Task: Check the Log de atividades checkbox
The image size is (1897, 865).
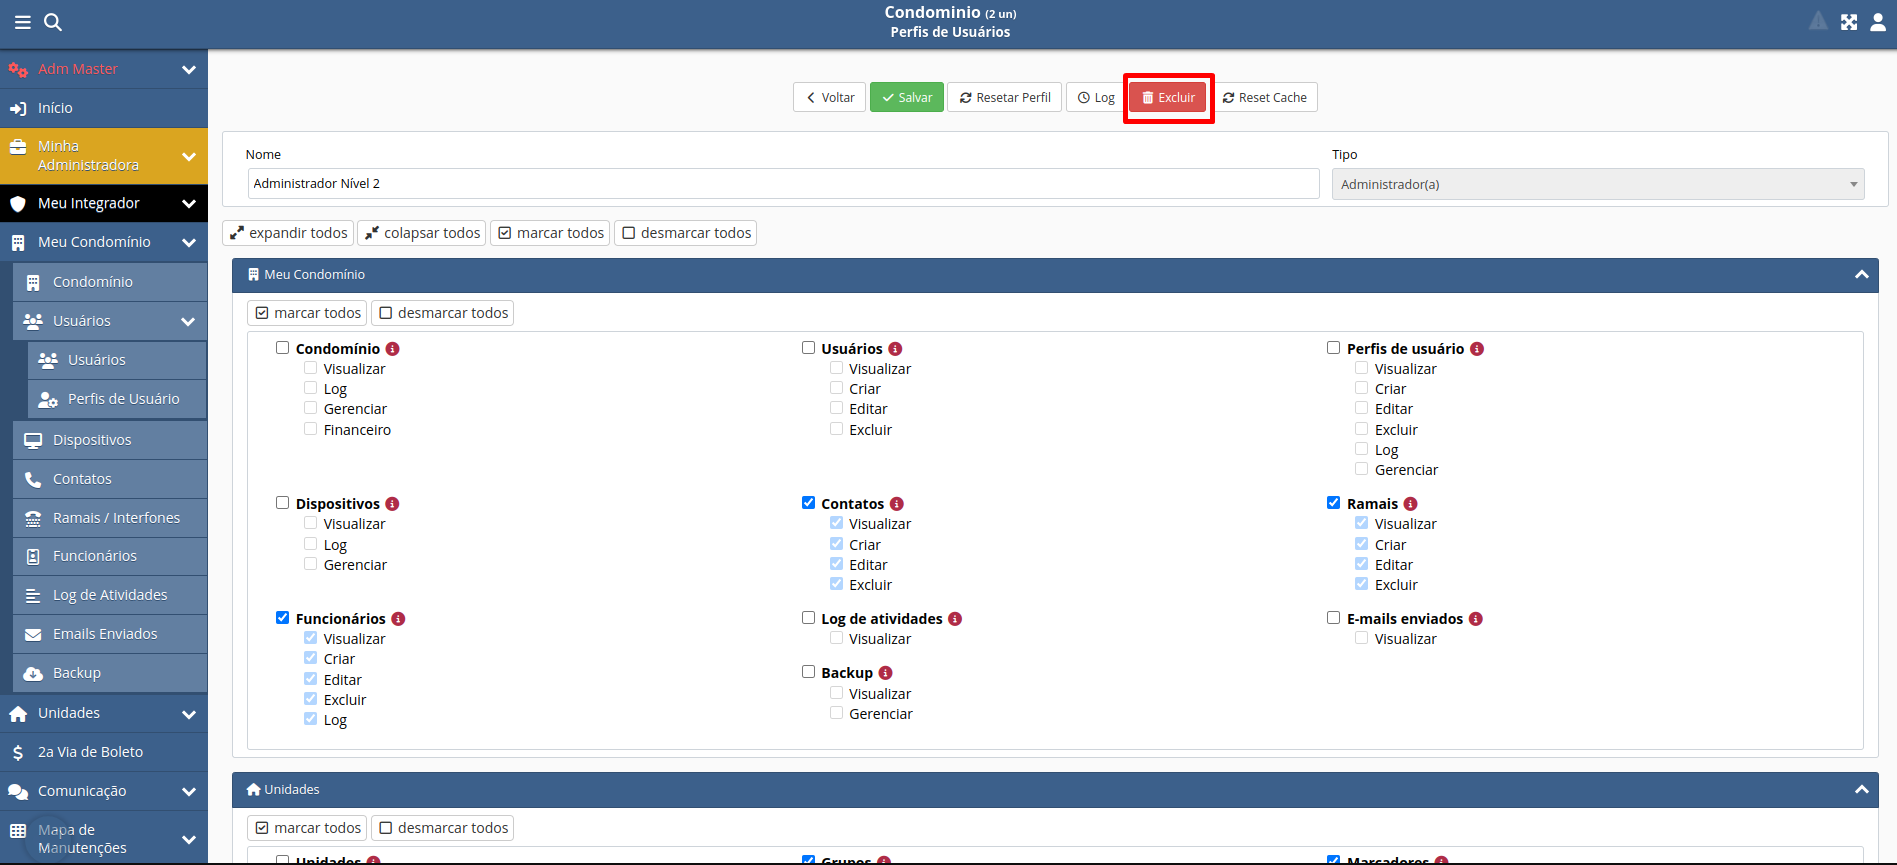Action: [x=808, y=618]
